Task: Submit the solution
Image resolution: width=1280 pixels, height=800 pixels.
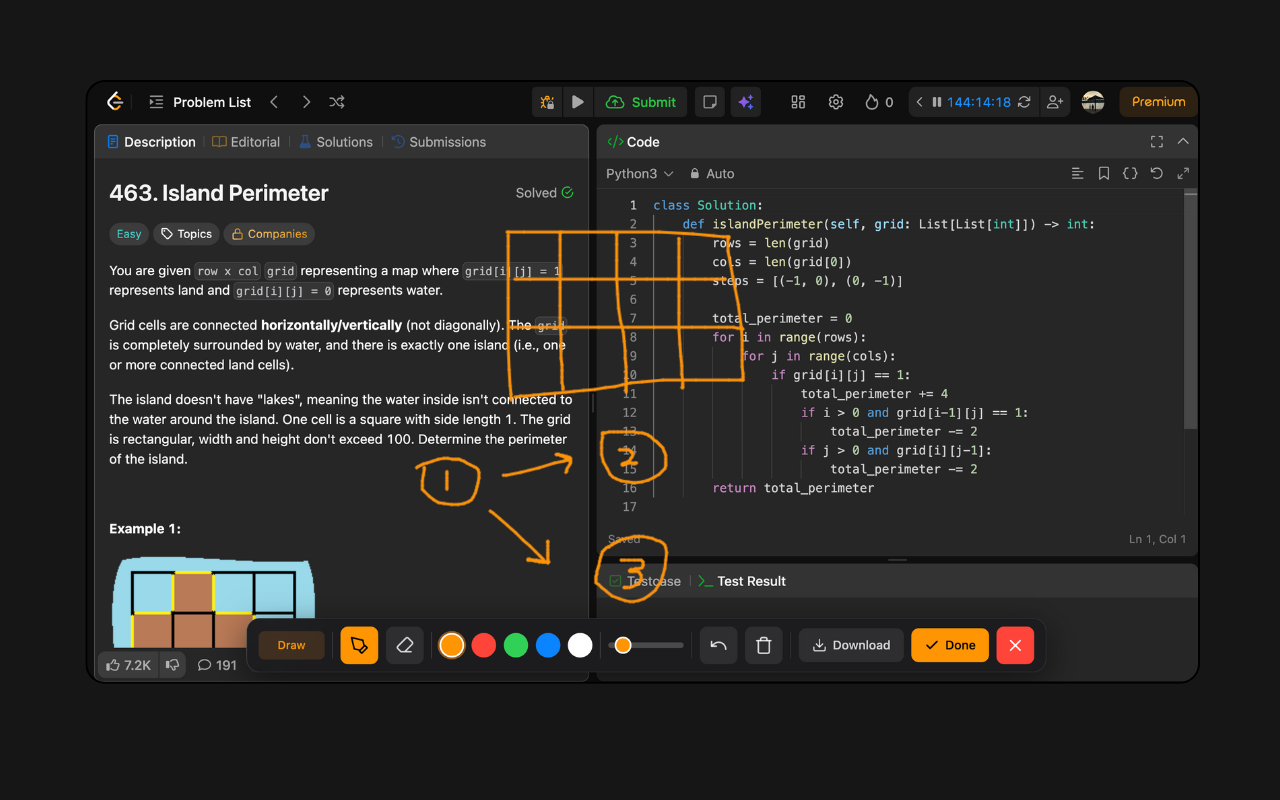Action: pyautogui.click(x=642, y=101)
